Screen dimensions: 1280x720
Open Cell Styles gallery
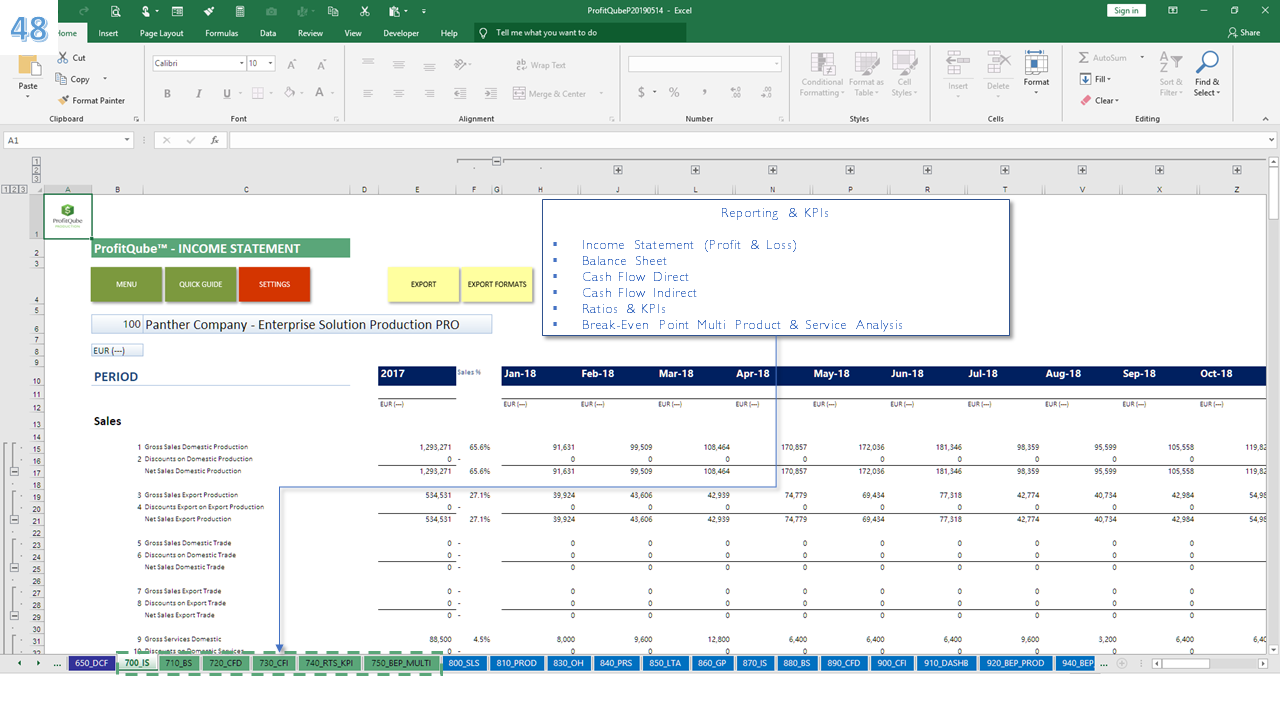click(x=903, y=75)
